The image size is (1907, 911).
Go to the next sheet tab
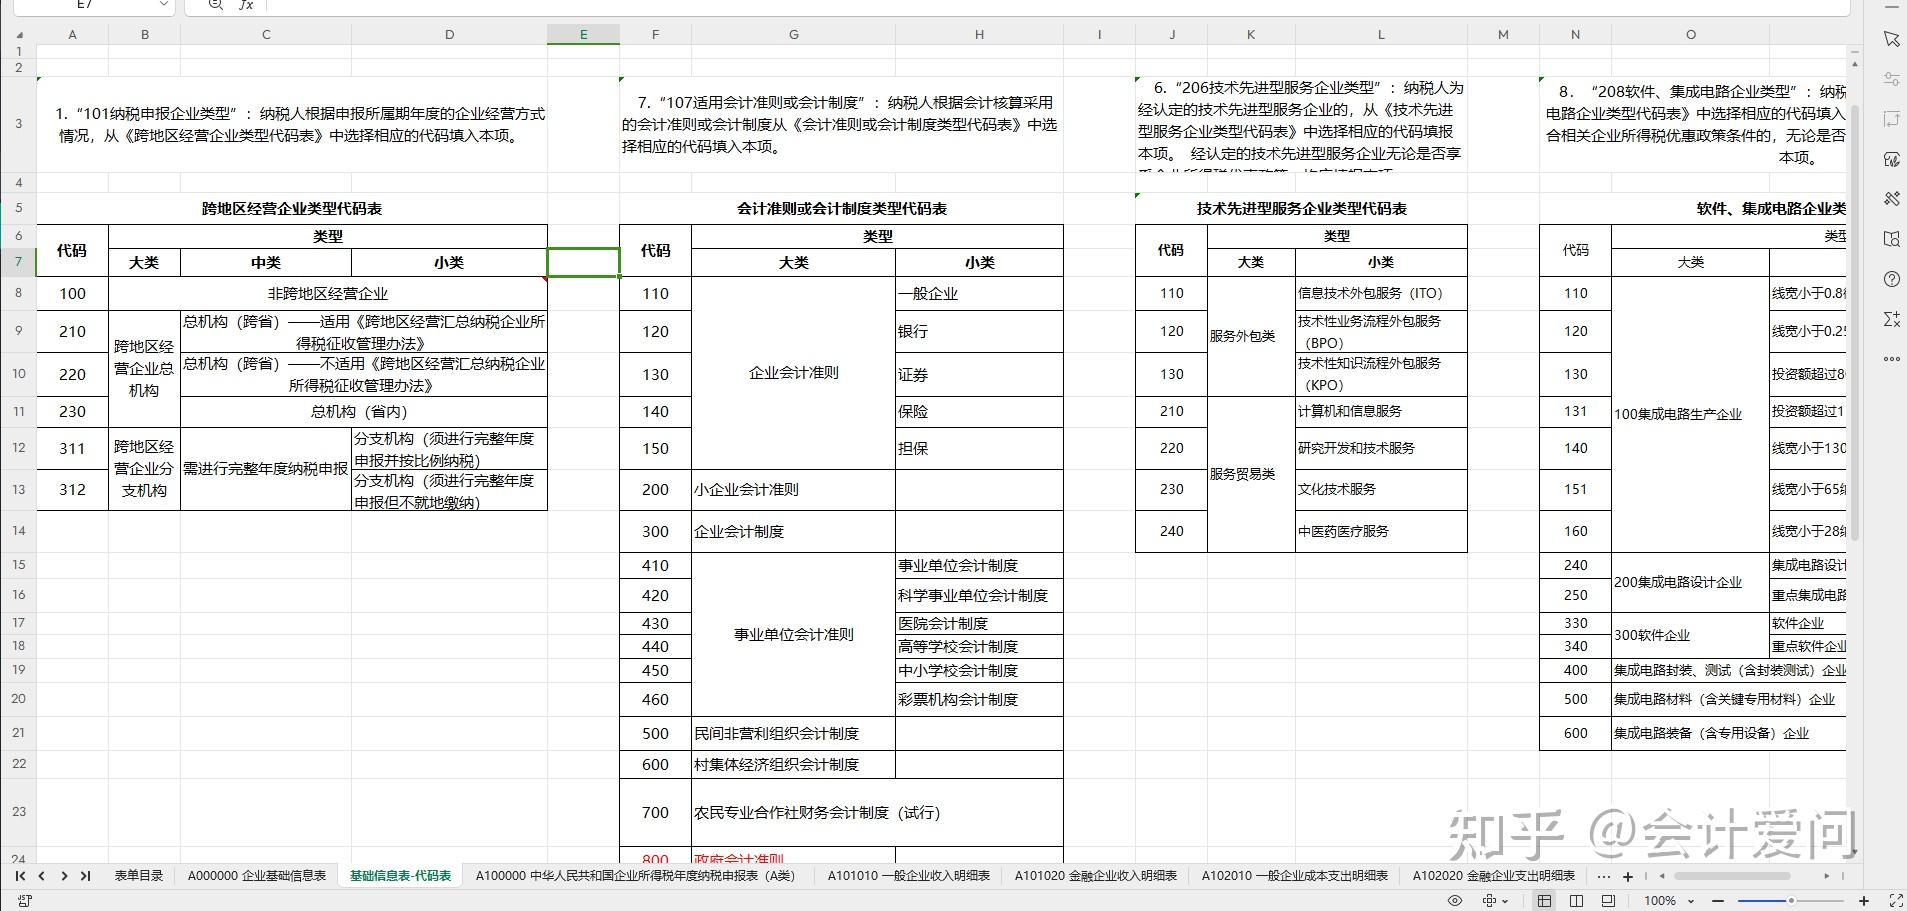pos(64,876)
